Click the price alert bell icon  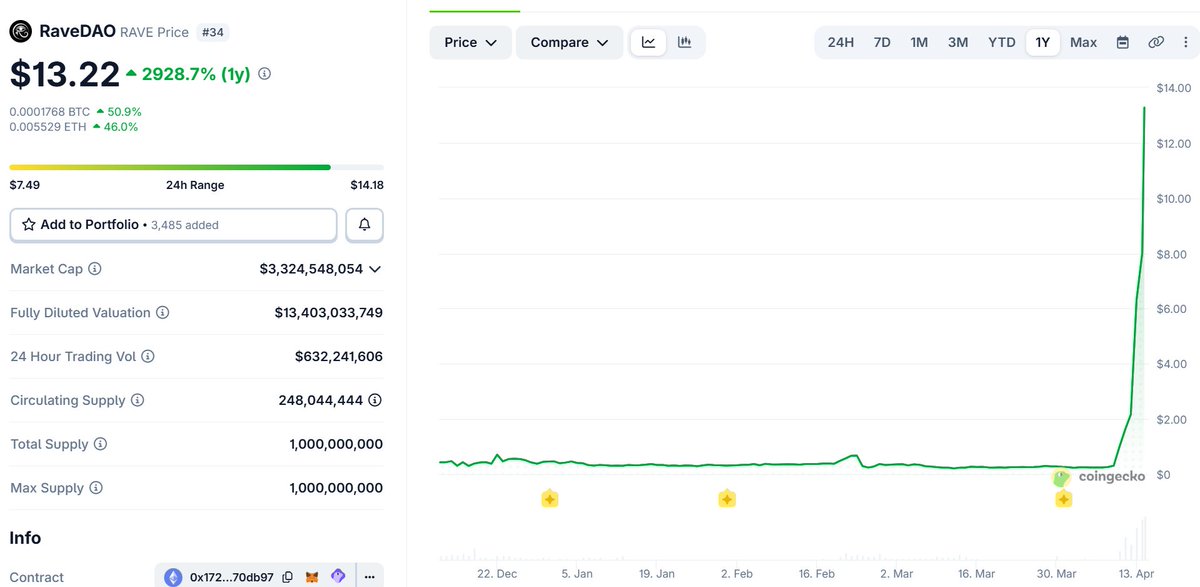(364, 225)
